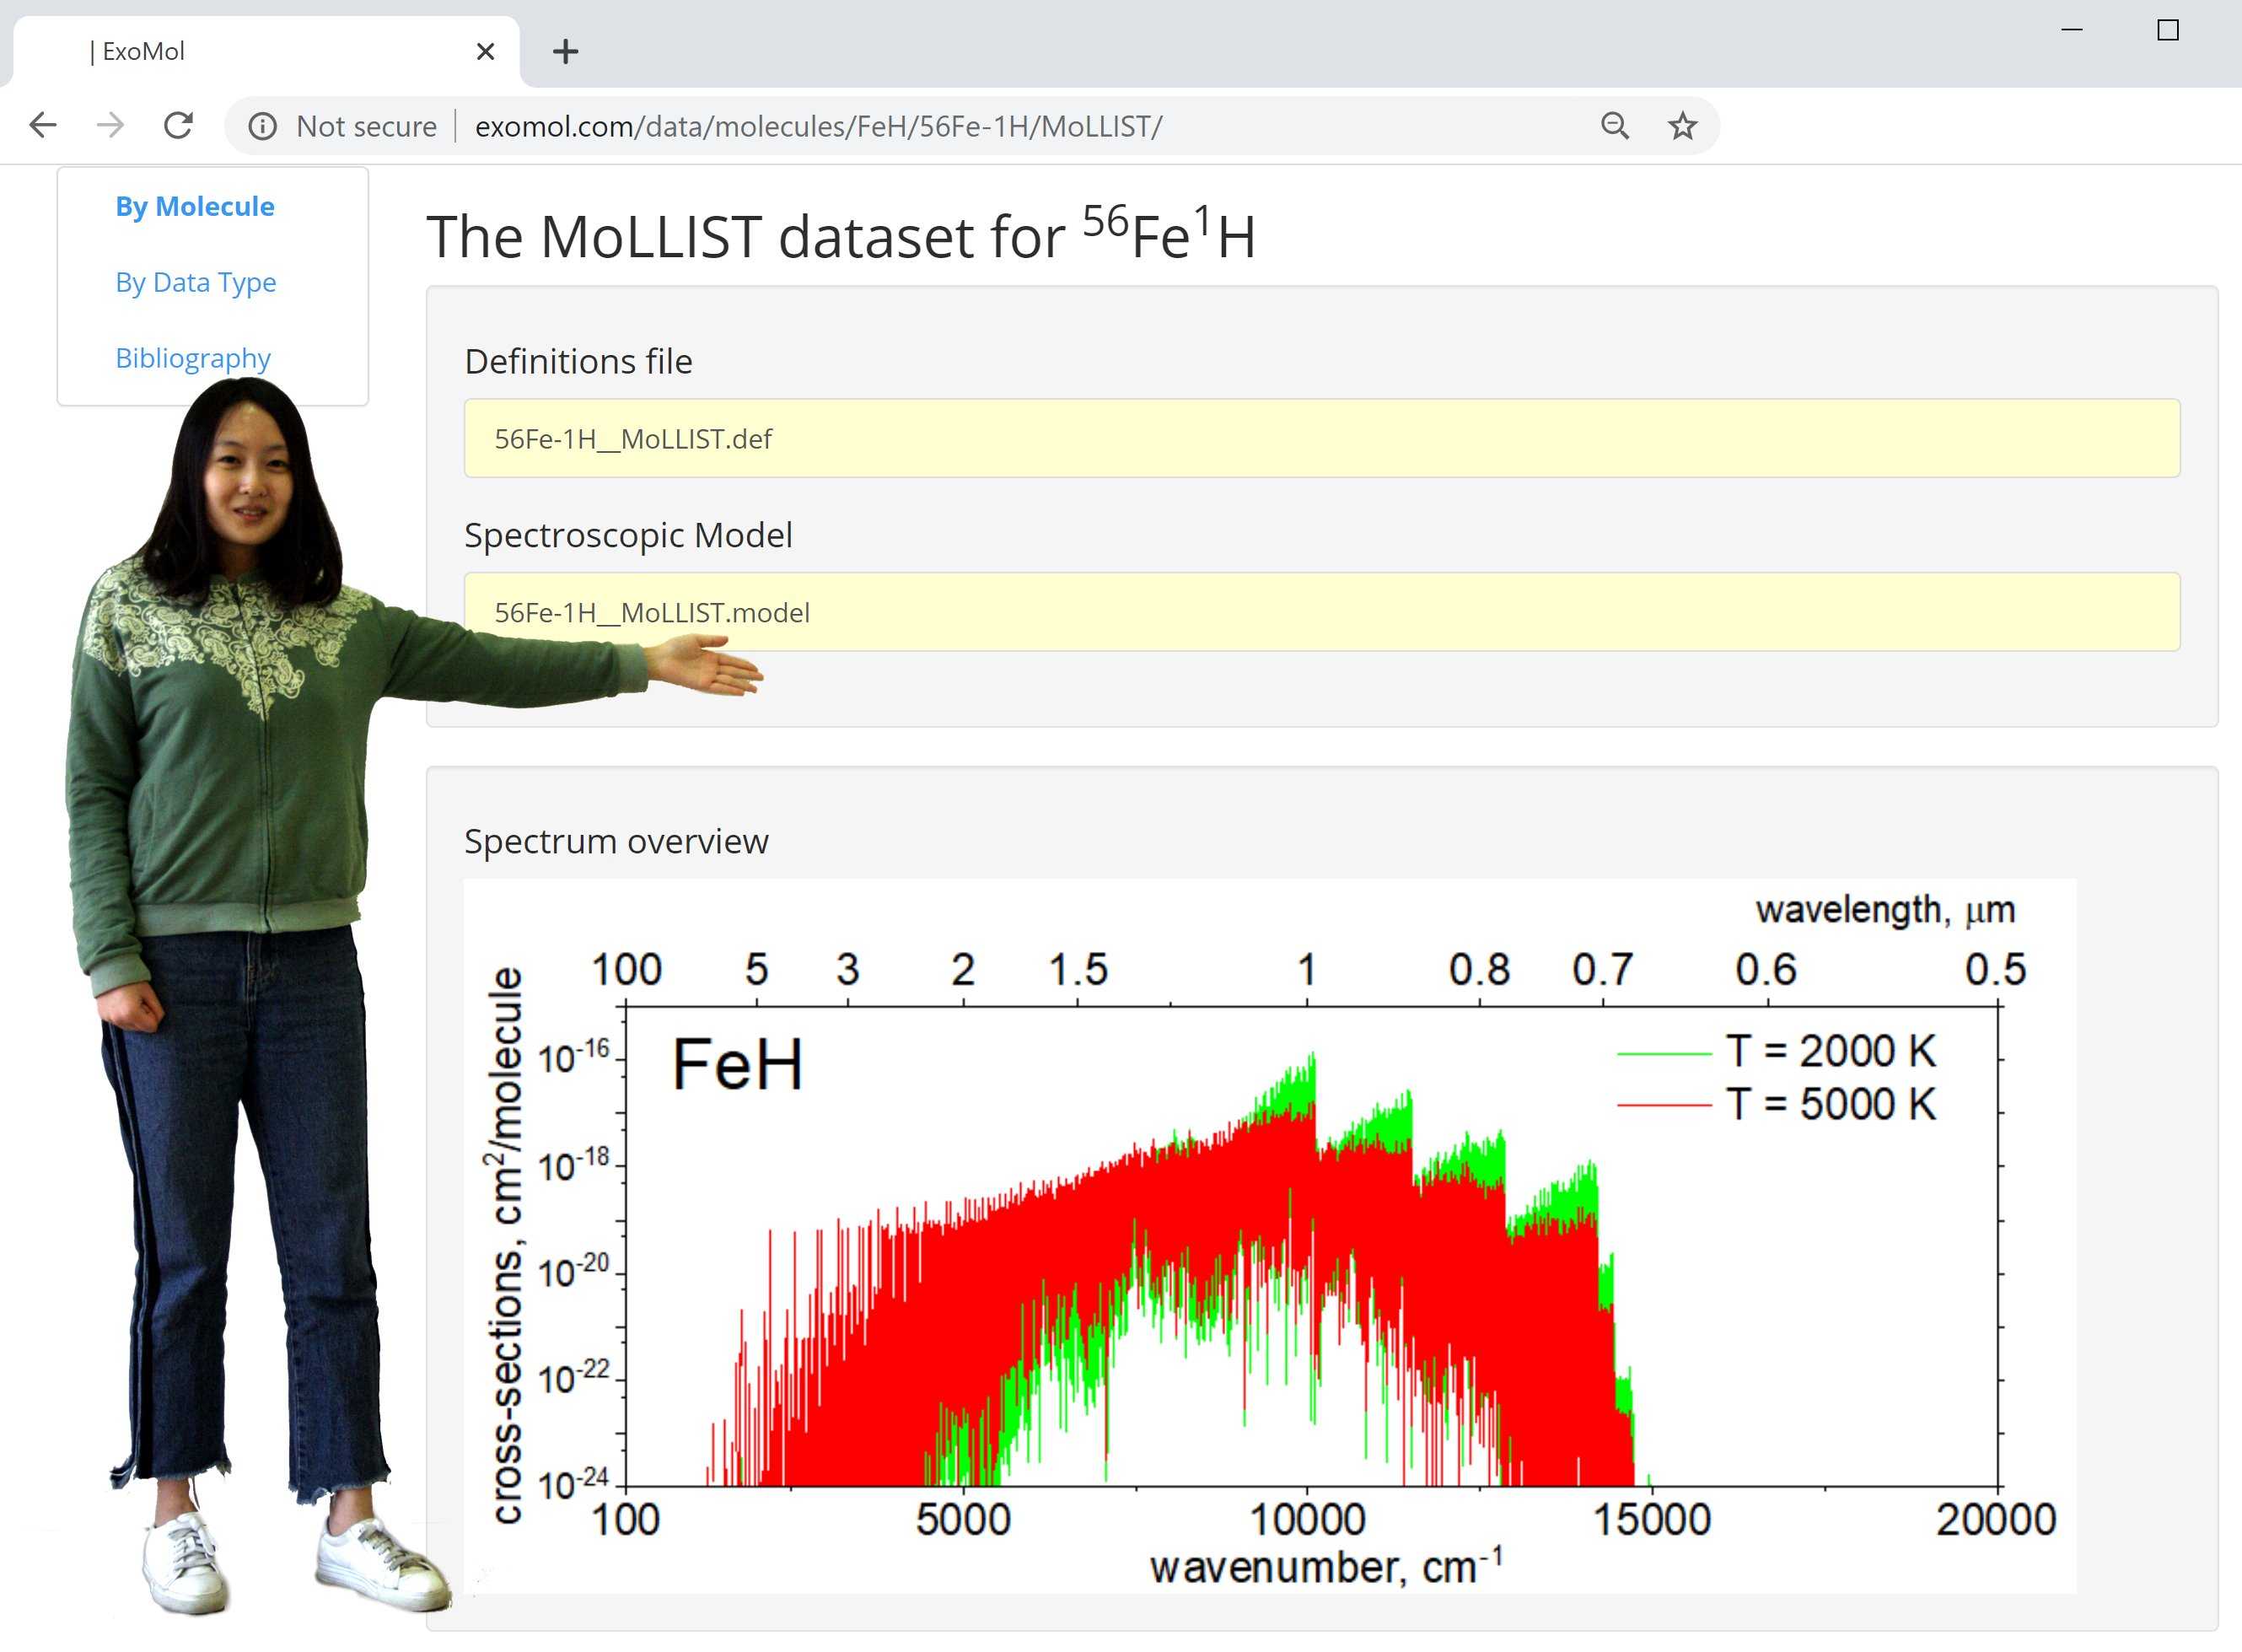
Task: Open the Bibliography link
Action: point(192,358)
